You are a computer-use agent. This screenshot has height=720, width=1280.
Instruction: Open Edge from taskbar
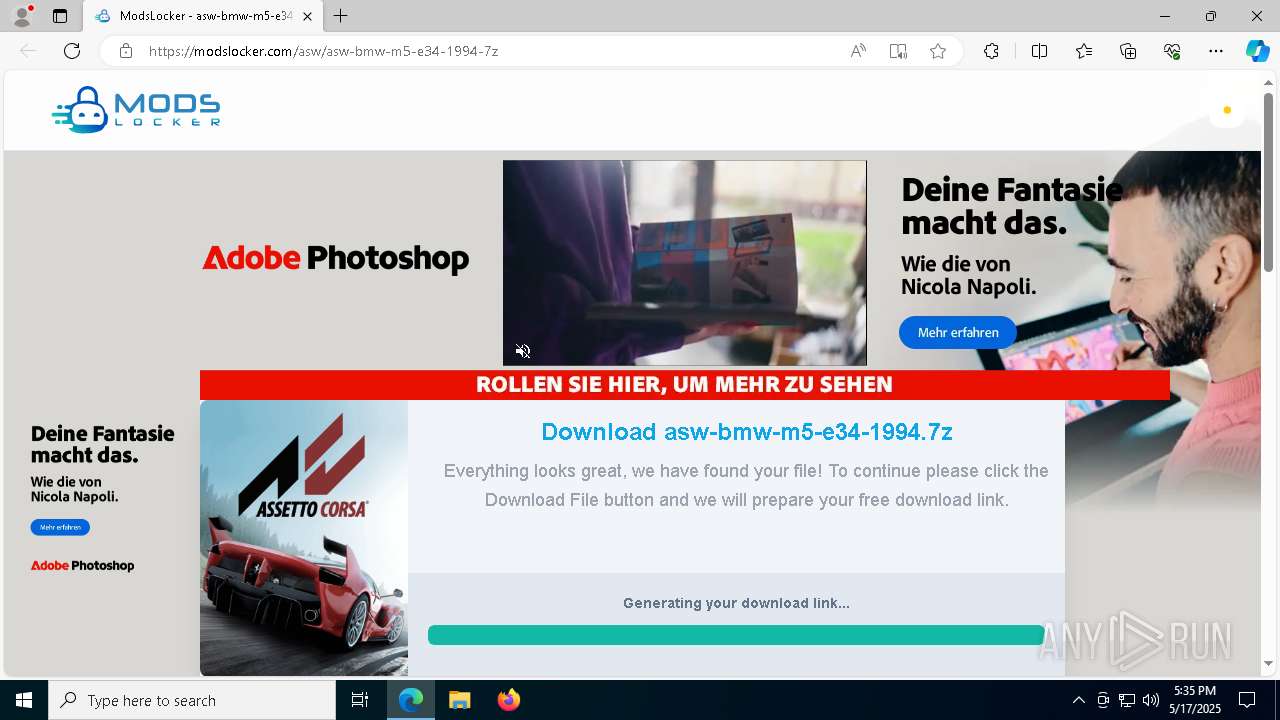[411, 700]
